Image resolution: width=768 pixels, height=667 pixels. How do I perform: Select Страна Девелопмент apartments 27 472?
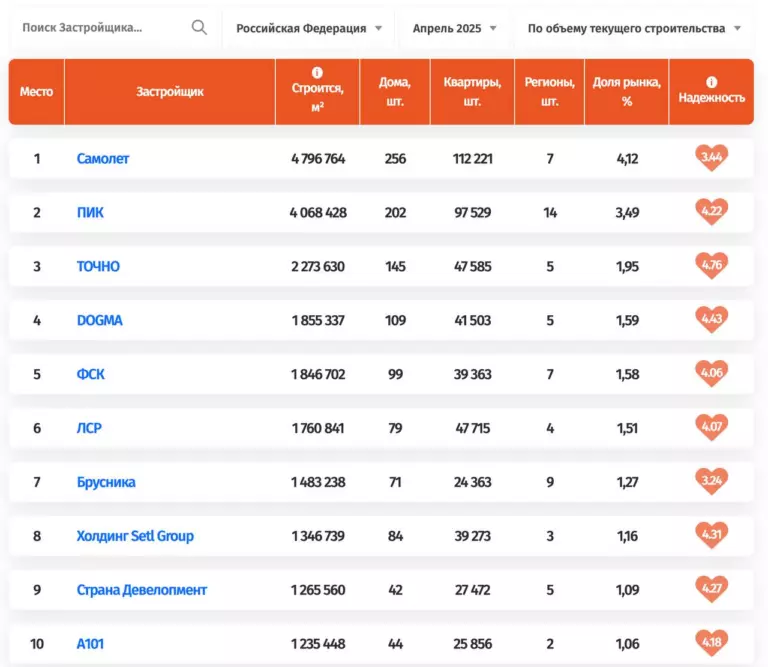tap(473, 590)
